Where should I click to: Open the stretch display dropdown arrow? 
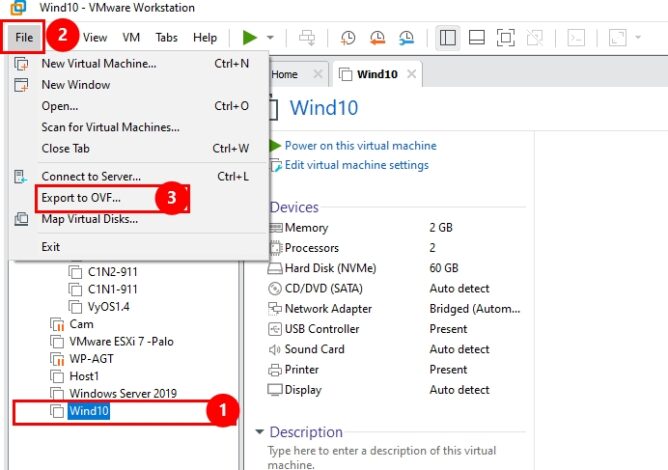point(638,37)
